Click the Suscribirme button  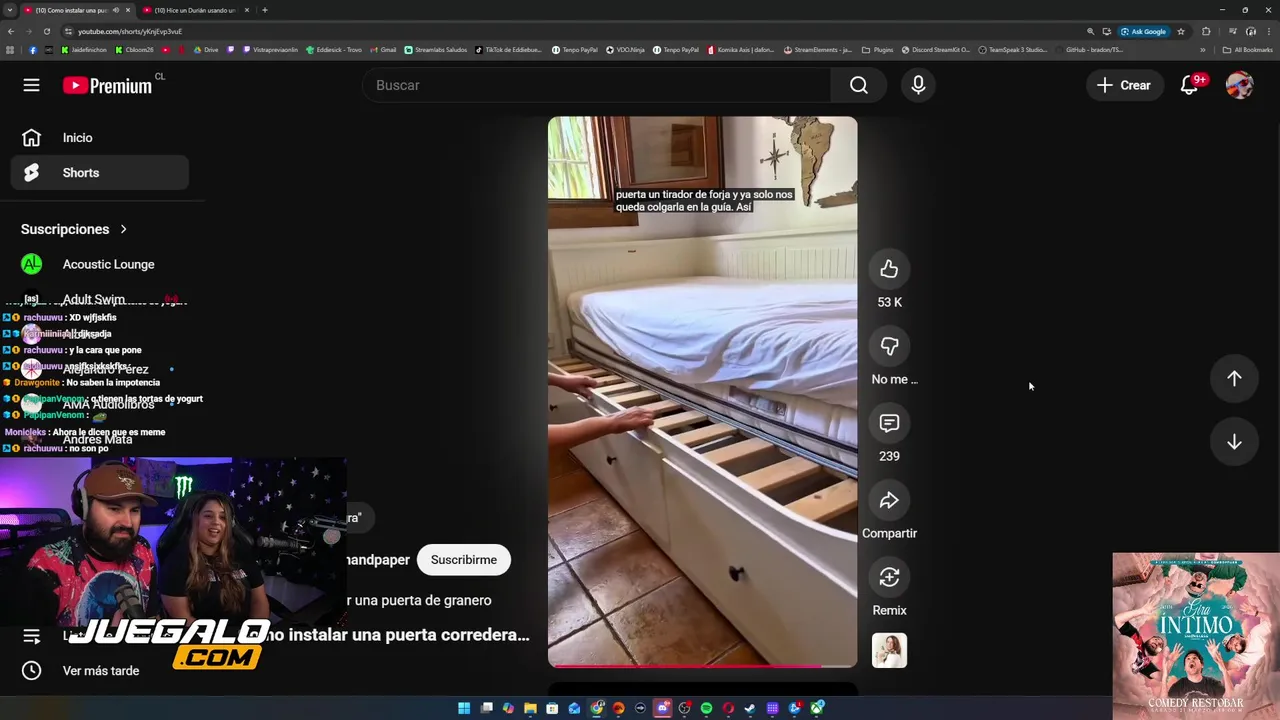pos(464,560)
